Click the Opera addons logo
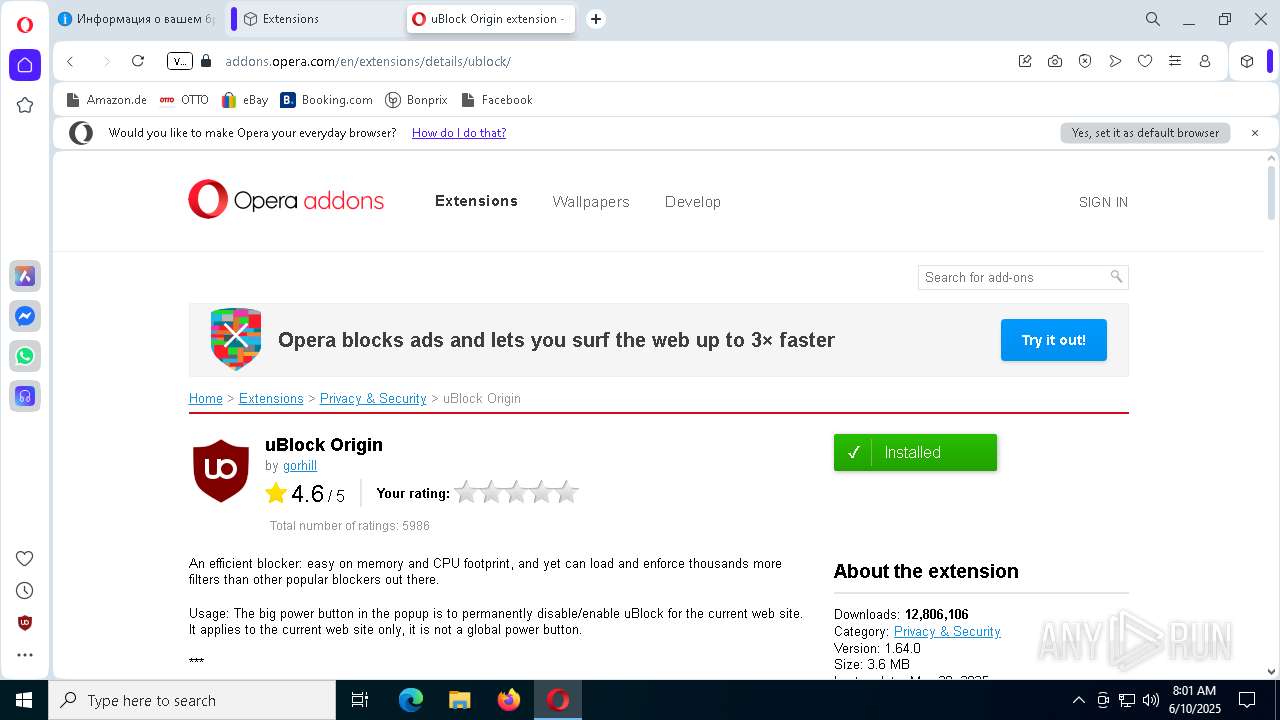The image size is (1280, 720). 286,200
